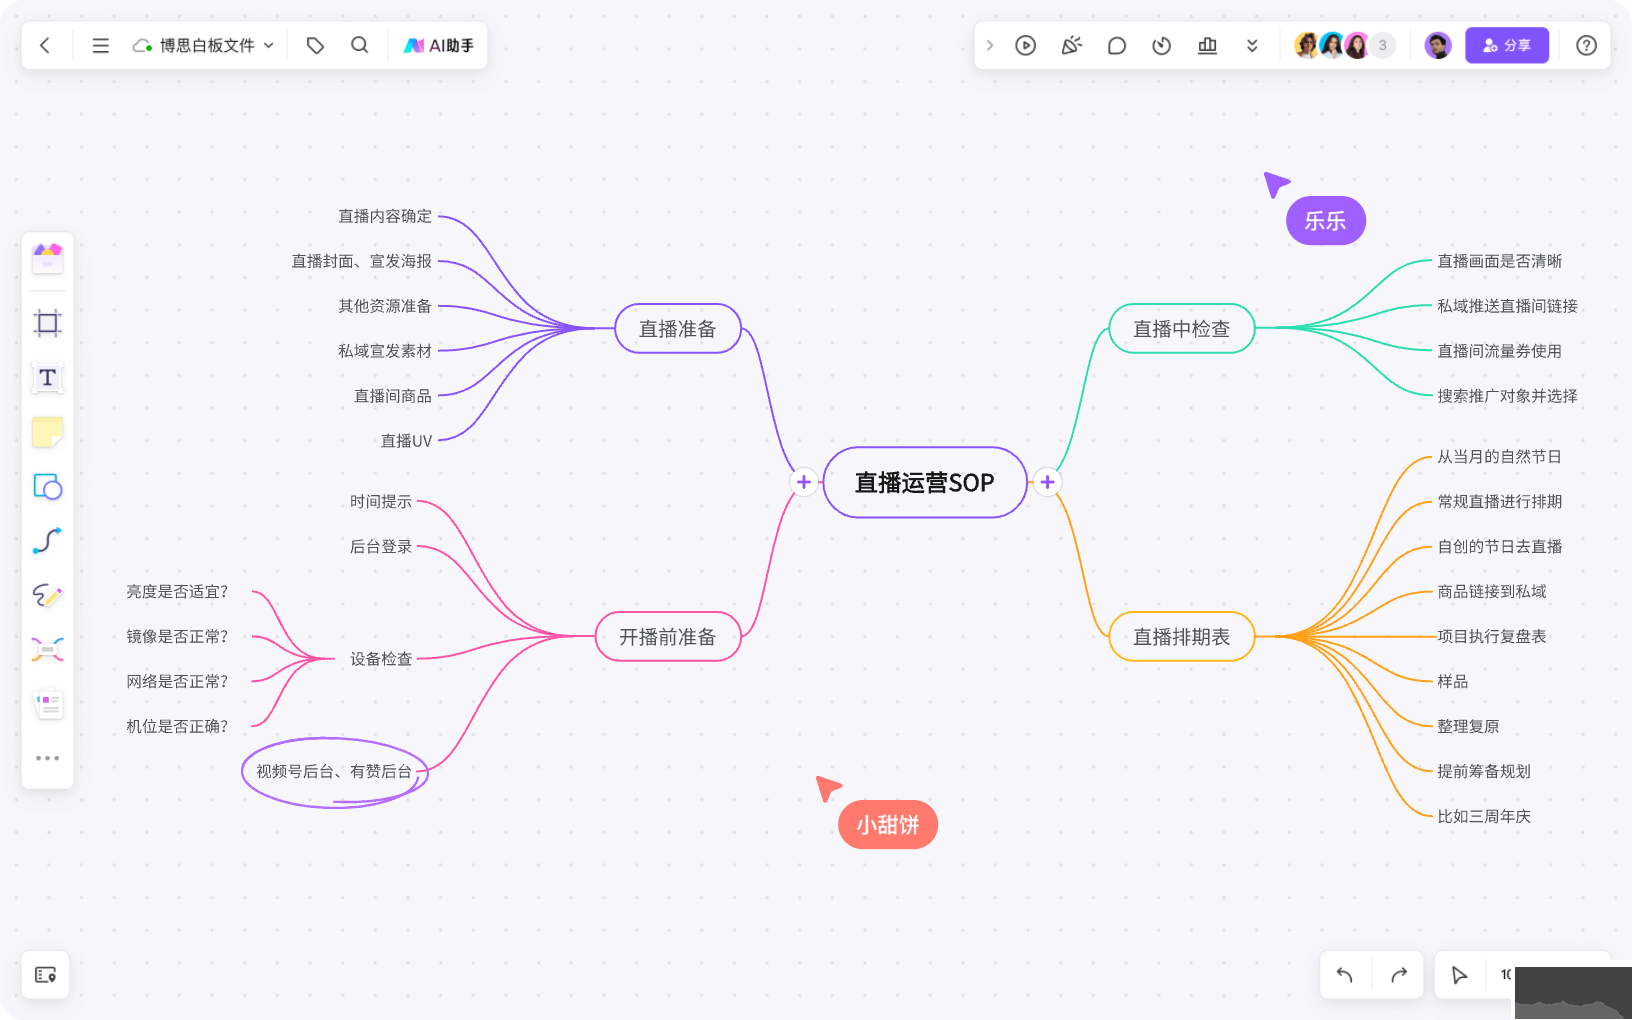The width and height of the screenshot is (1632, 1020).
Task: Collapse the toolbar with the double chevron
Action: tap(1253, 45)
